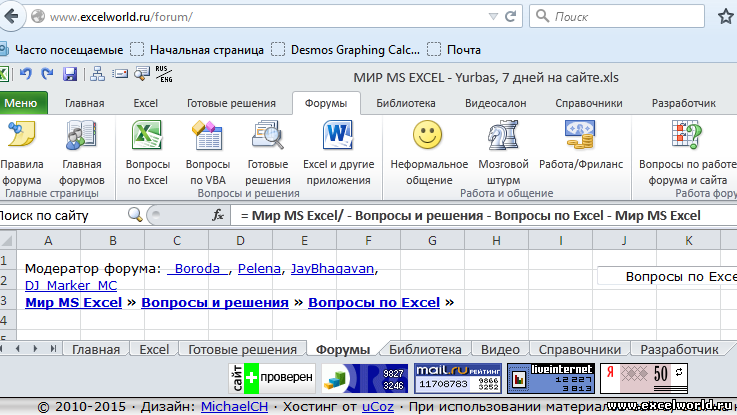Screen dimensions: 737x415
Task: Click the Поиск по сайту search box
Action: (x=63, y=215)
